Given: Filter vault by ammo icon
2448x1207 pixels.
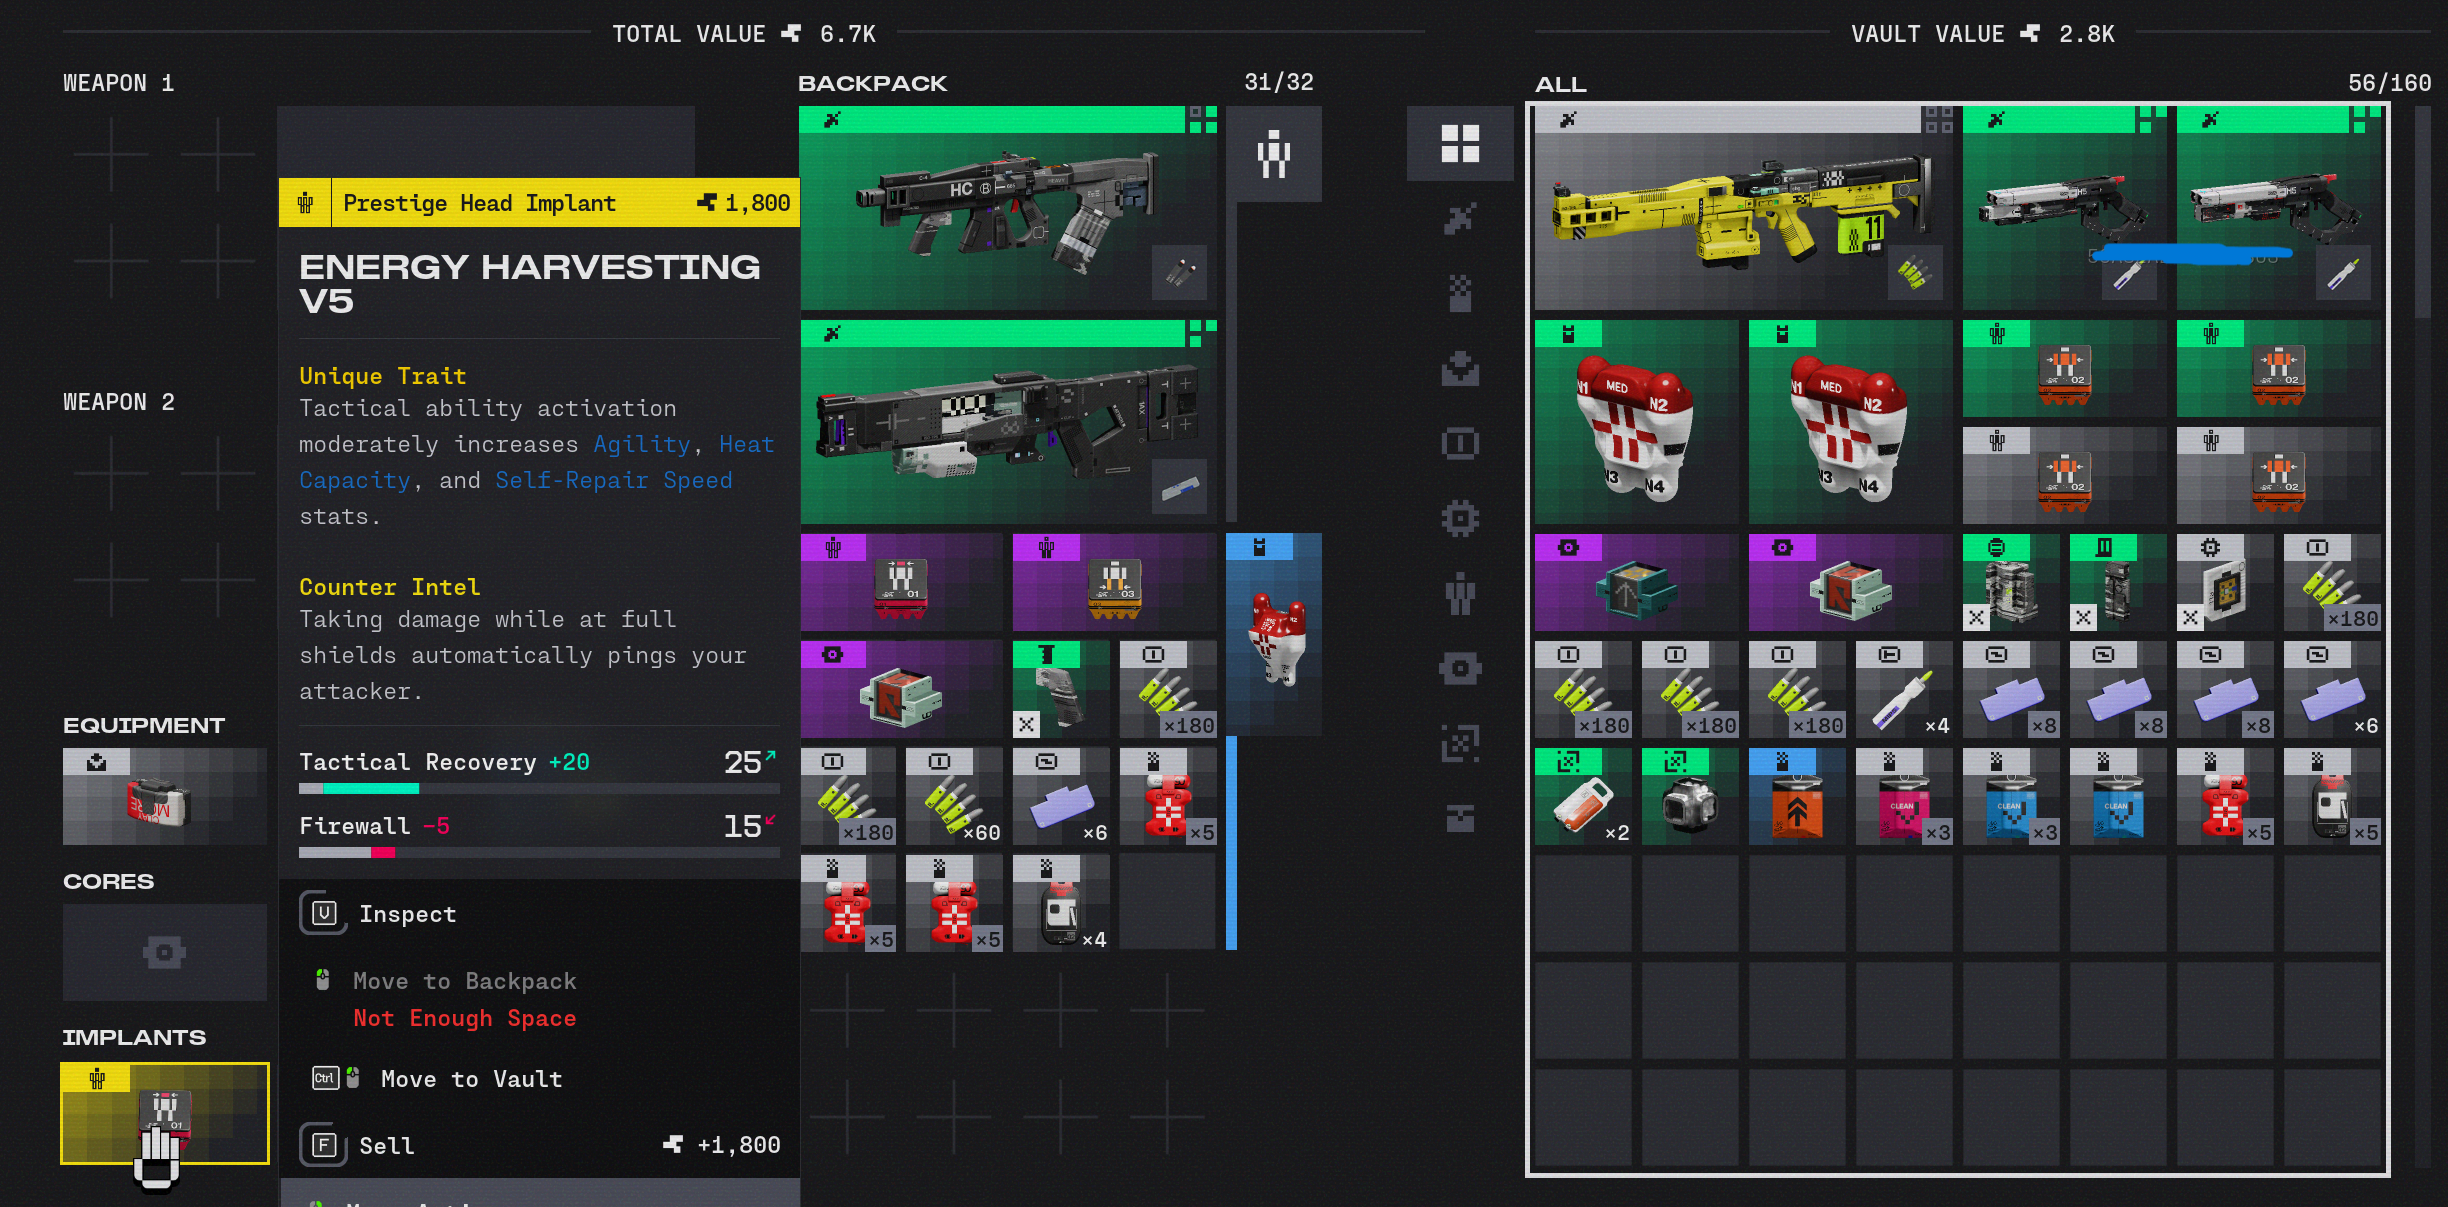Looking at the screenshot, I should (x=1459, y=444).
